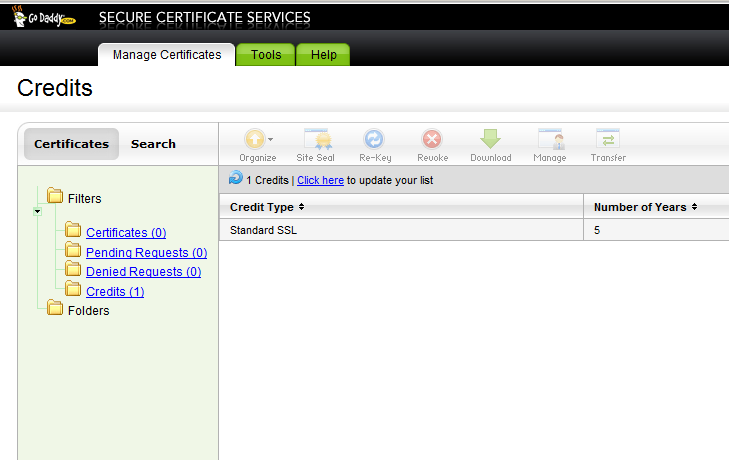
Task: Switch to the Tools tab
Action: point(265,55)
